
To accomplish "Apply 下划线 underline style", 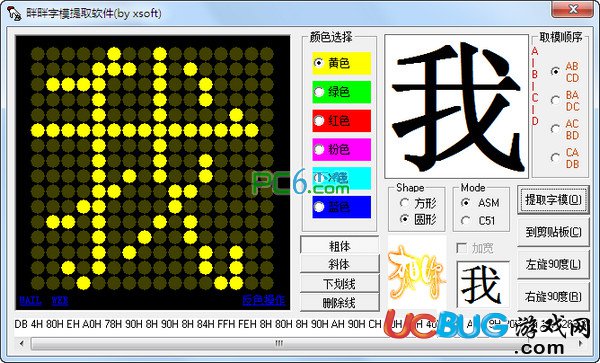I will point(340,283).
